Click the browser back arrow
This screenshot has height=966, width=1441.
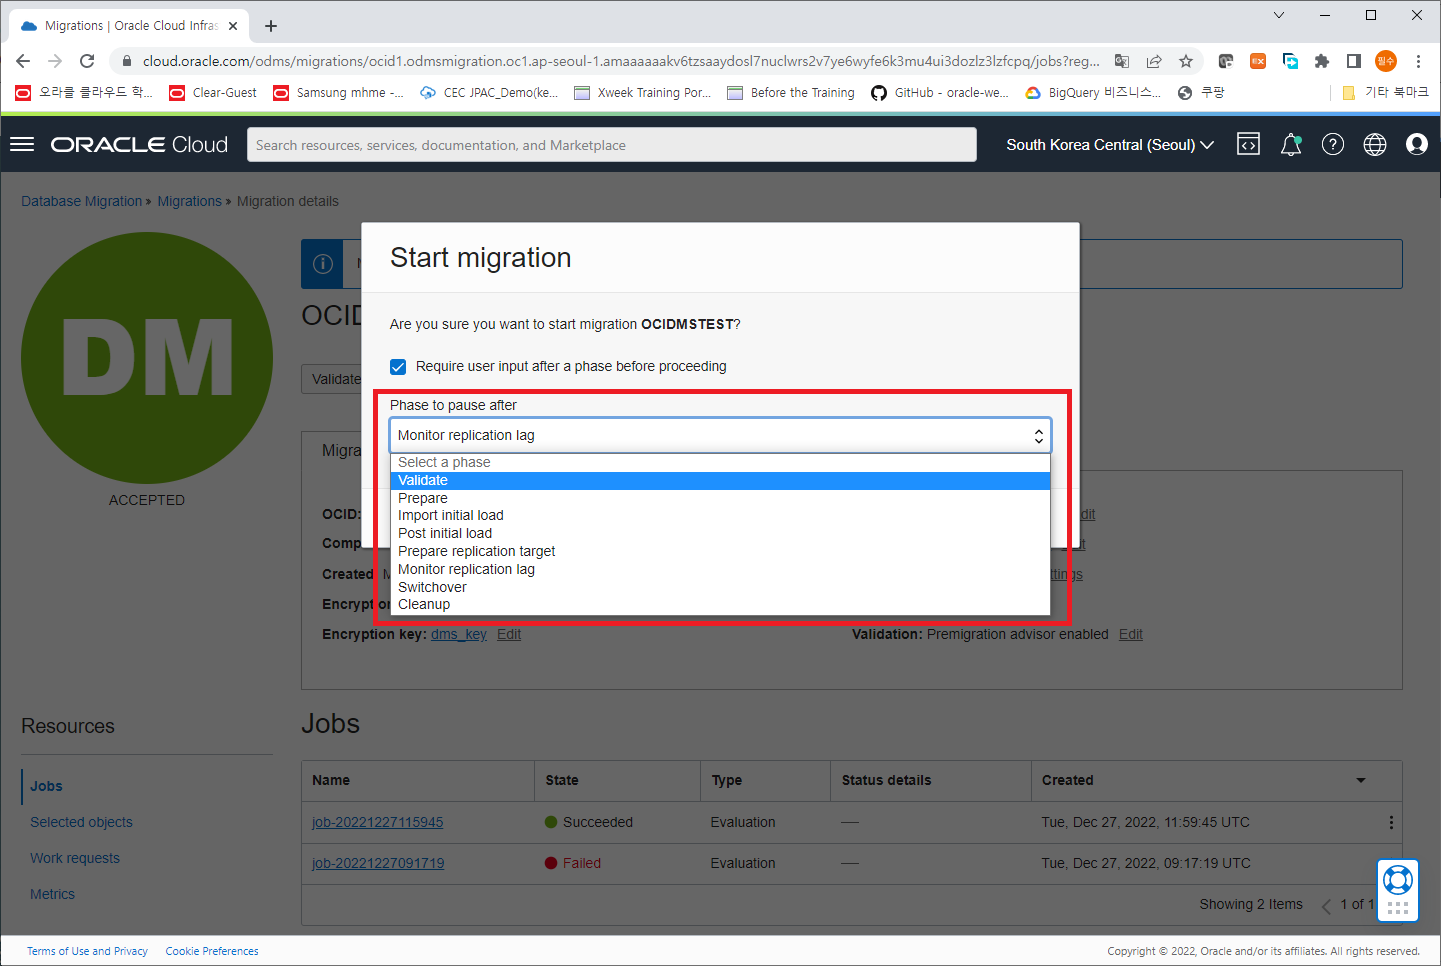(23, 61)
